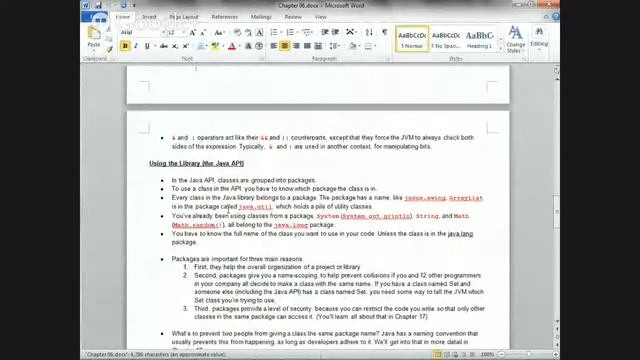The height and width of the screenshot is (360, 640).
Task: Click the 100% zoom level button
Action: coord(487,355)
